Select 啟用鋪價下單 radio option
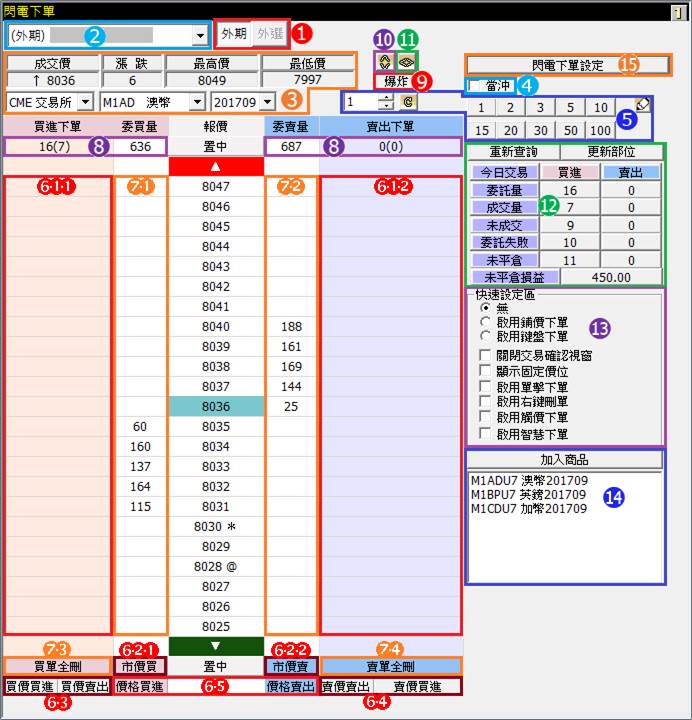Image resolution: width=692 pixels, height=720 pixels. (x=485, y=322)
